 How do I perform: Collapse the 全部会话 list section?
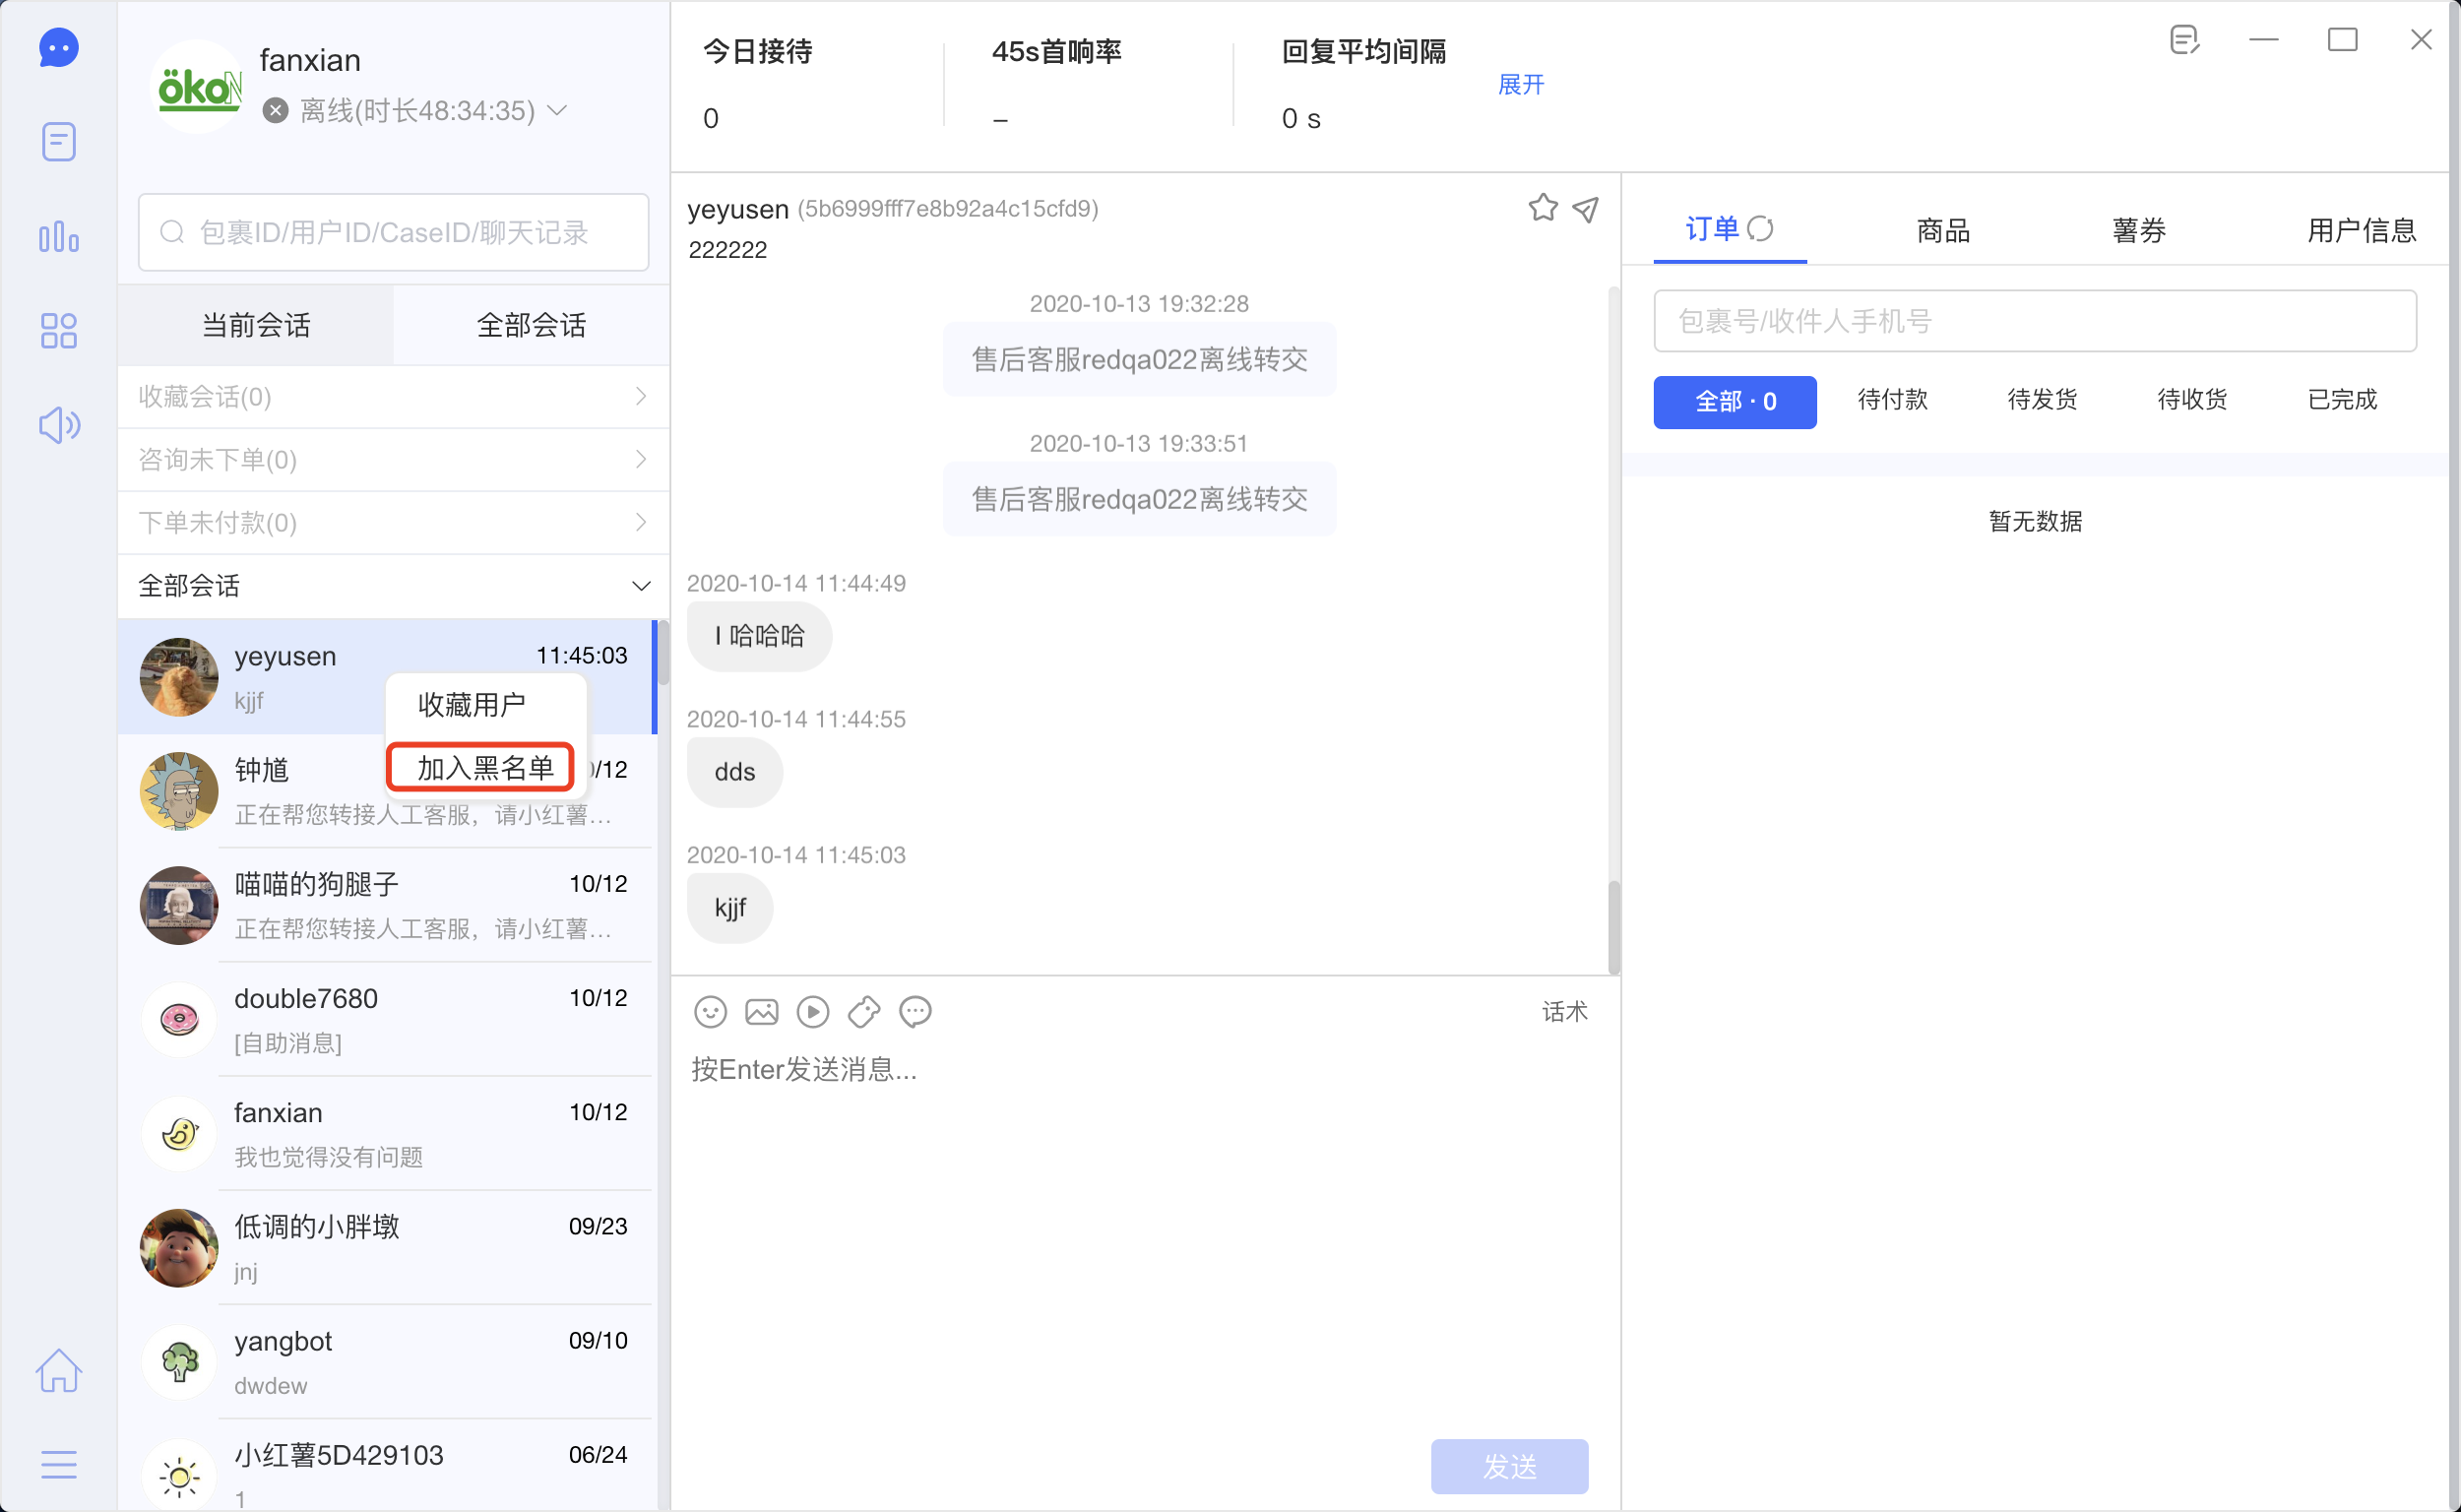[640, 586]
